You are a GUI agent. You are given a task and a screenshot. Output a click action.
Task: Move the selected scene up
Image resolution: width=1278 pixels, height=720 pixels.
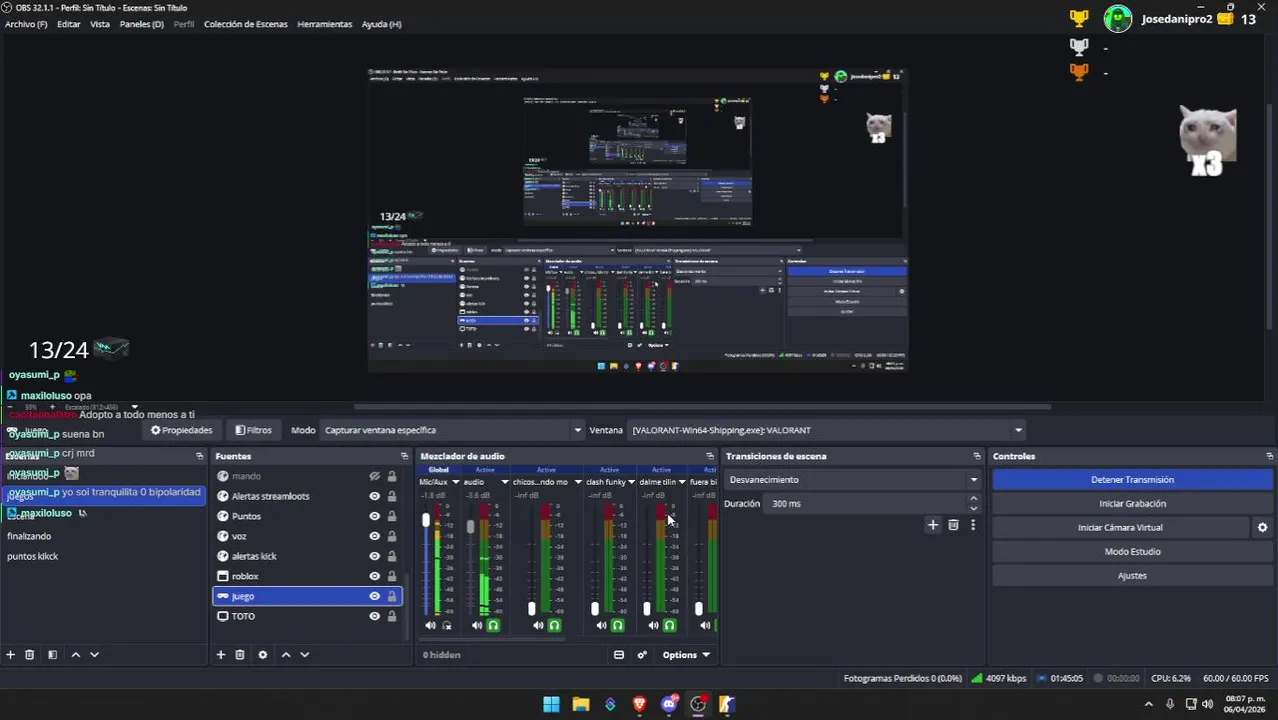(x=75, y=654)
